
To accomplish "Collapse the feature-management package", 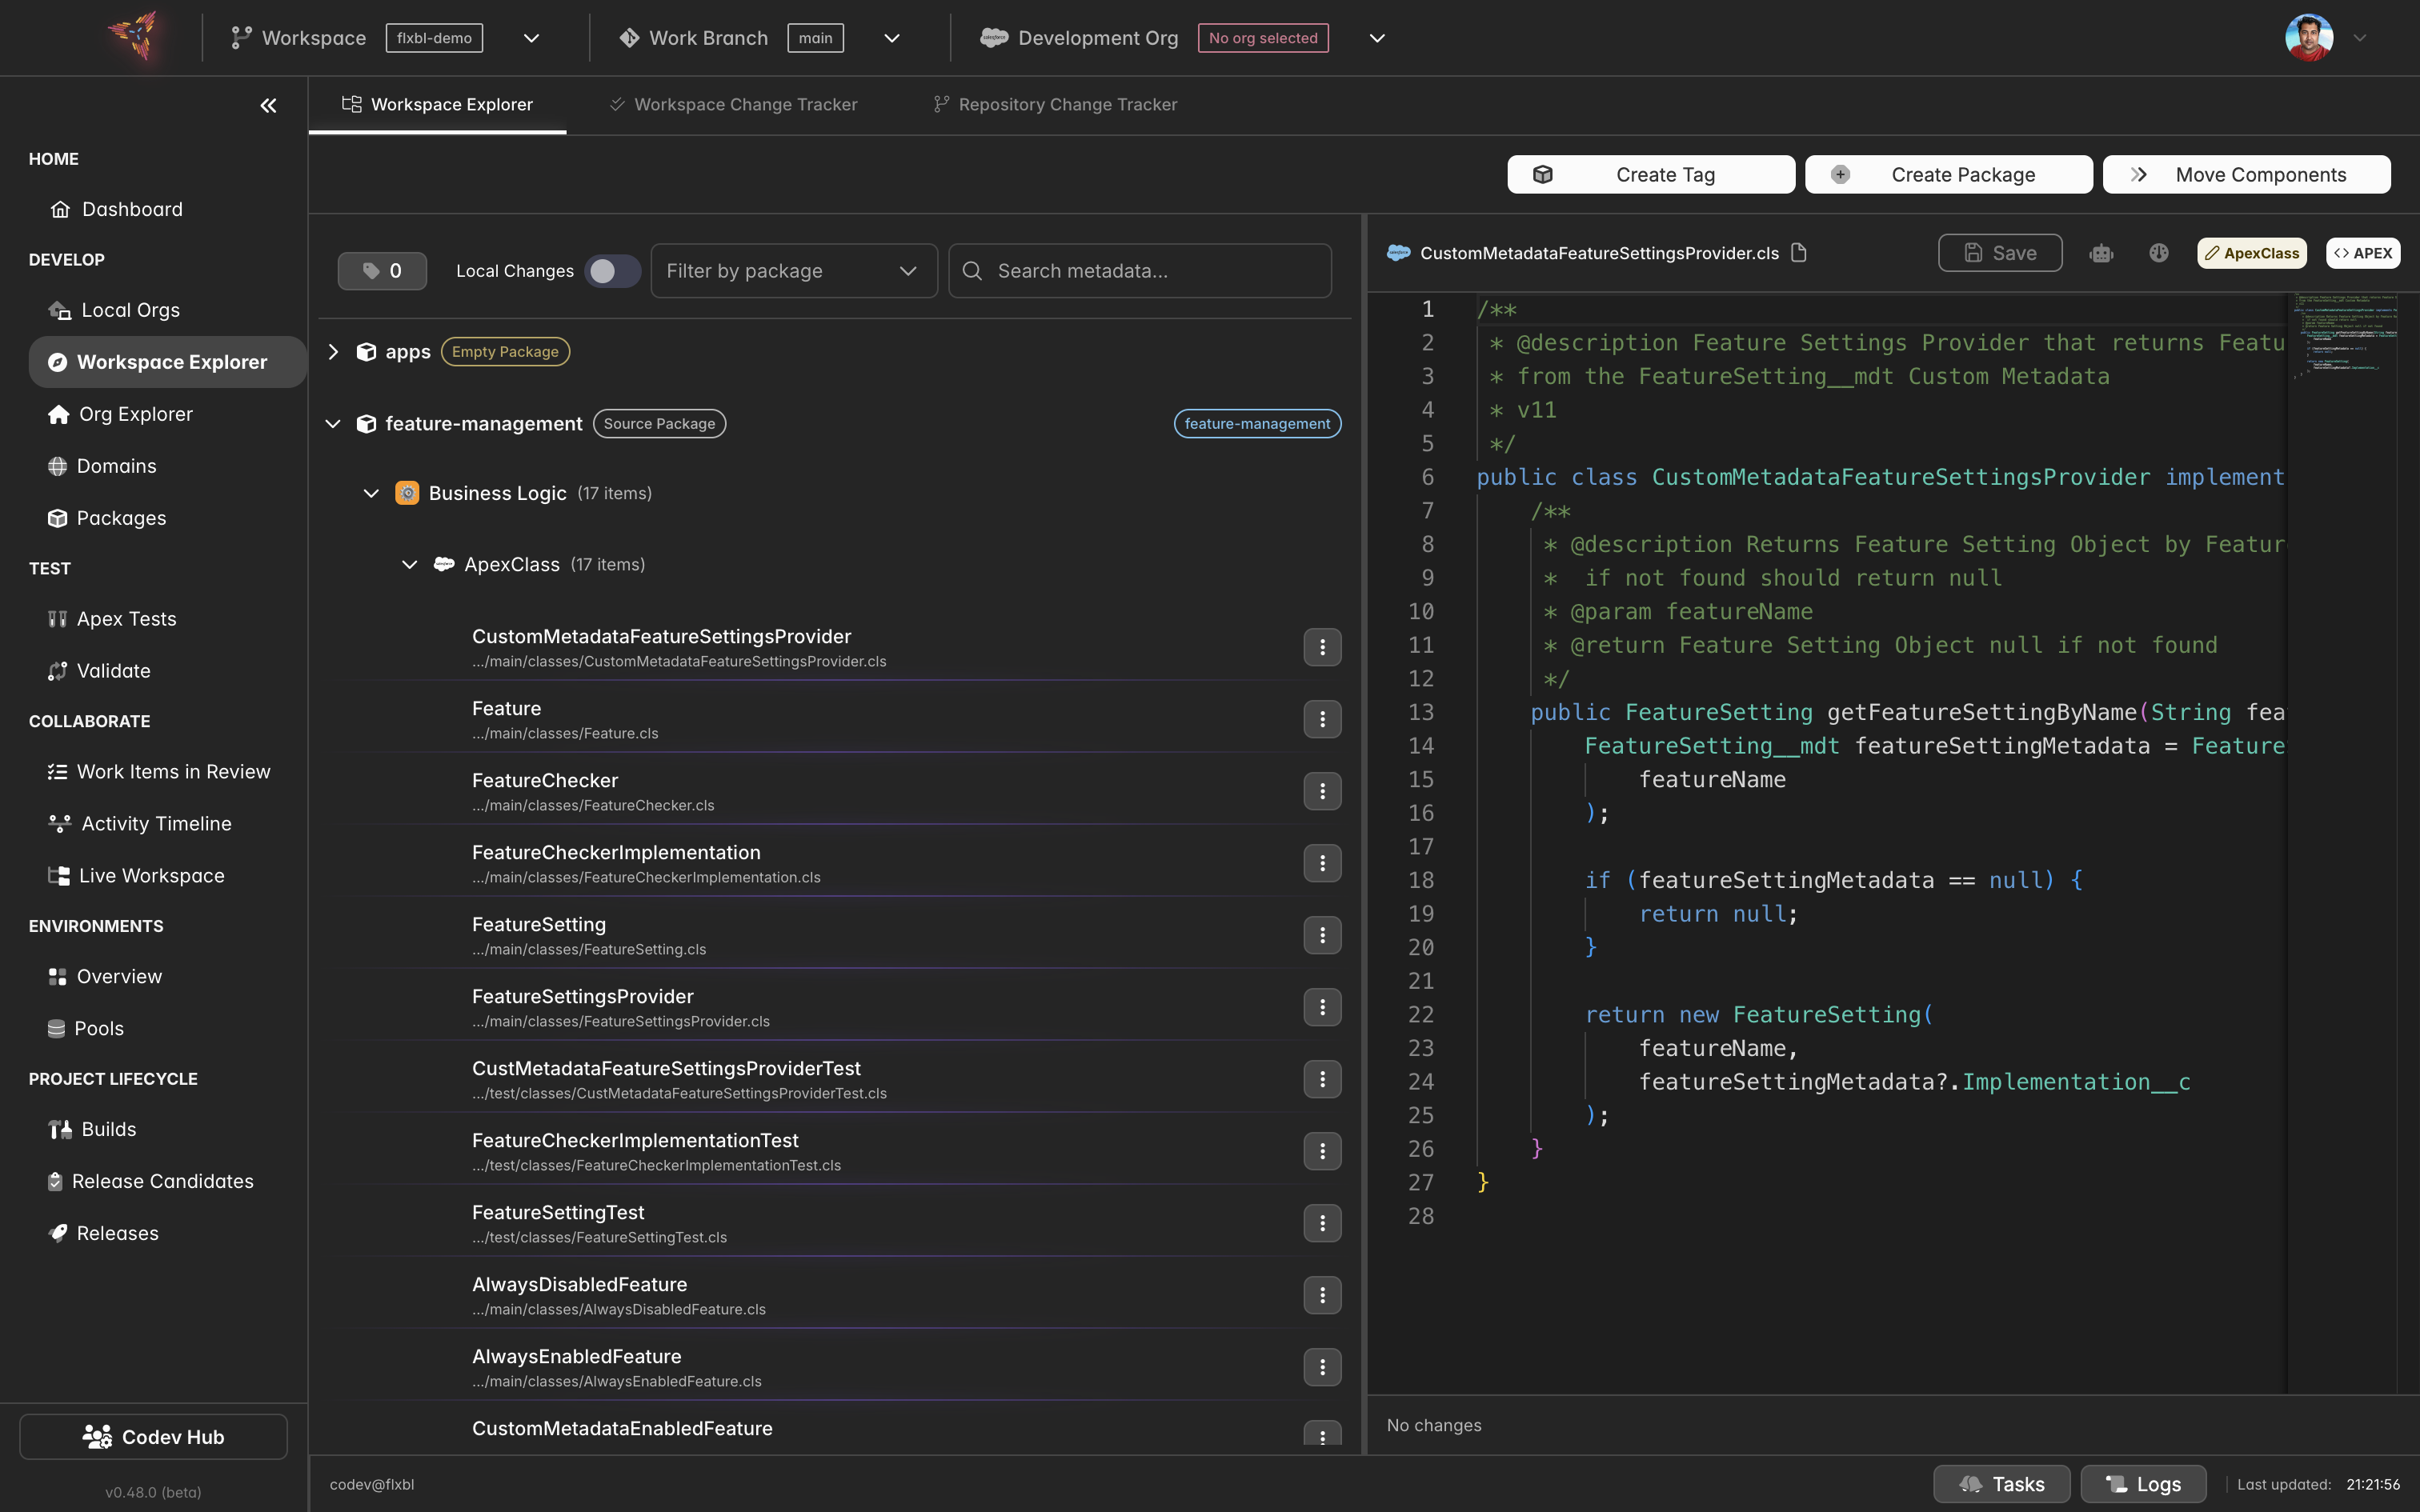I will 334,424.
